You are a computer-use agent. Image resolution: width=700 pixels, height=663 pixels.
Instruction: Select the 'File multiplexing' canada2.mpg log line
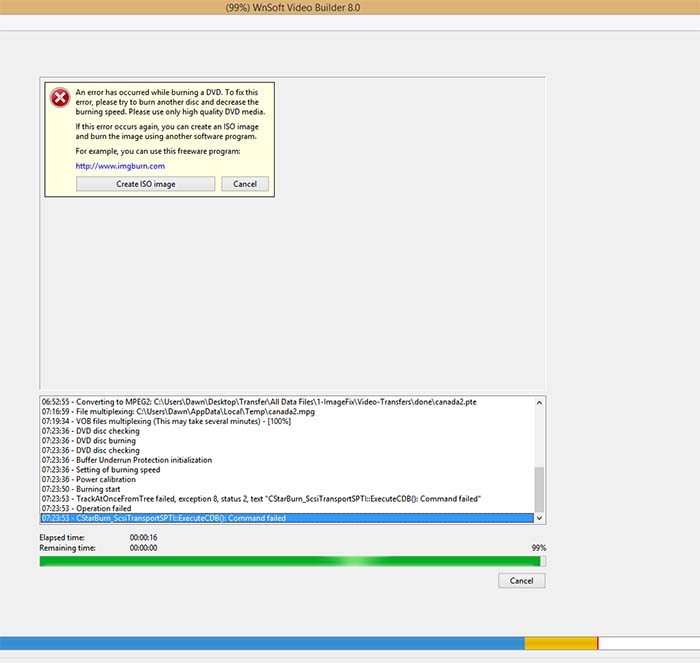pyautogui.click(x=287, y=412)
